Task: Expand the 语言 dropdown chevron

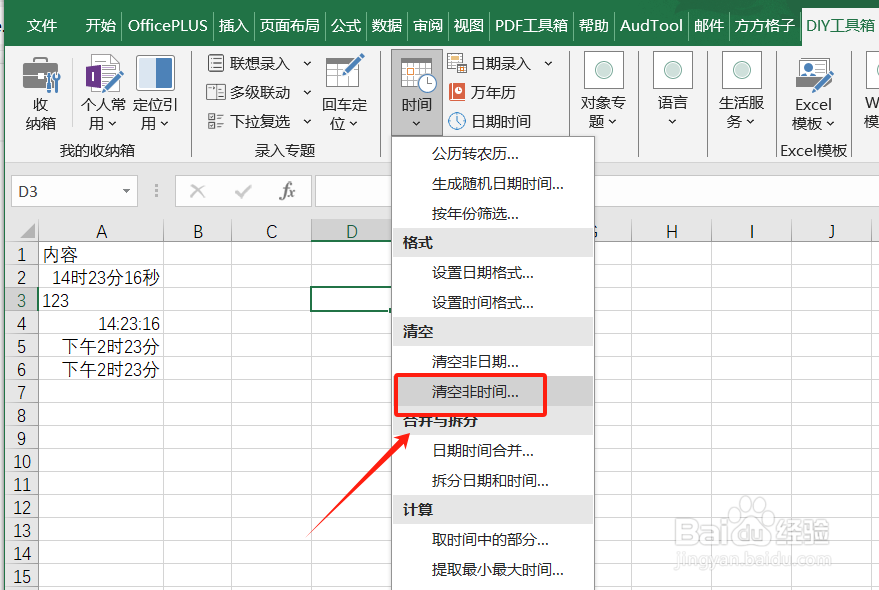Action: pyautogui.click(x=673, y=122)
